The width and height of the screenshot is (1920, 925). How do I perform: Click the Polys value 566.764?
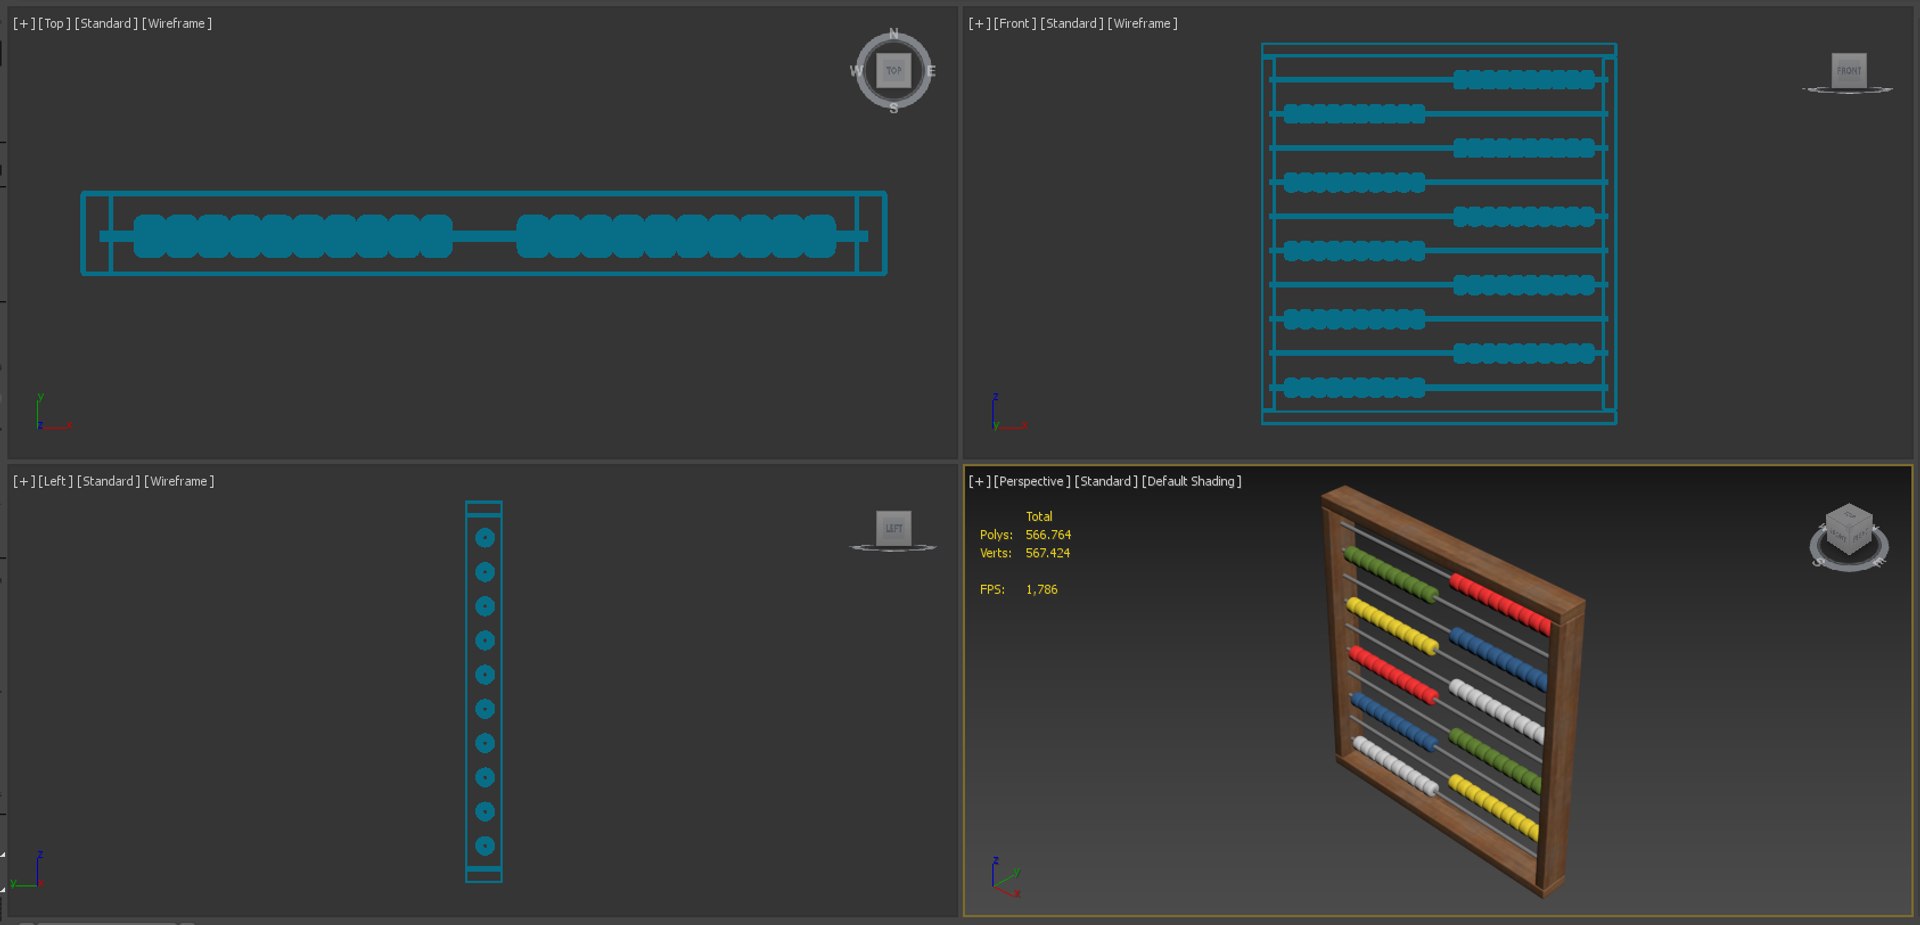click(1048, 535)
